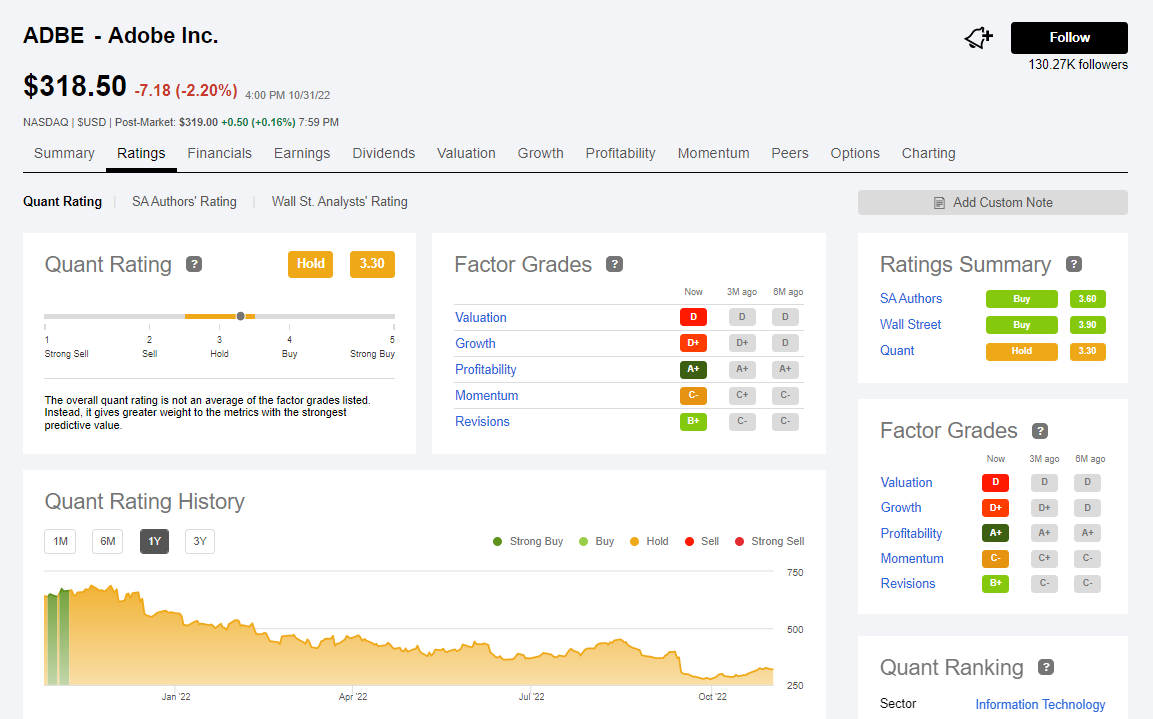Image resolution: width=1153 pixels, height=719 pixels.
Task: Toggle the Strong Sell legend series
Action: click(769, 541)
